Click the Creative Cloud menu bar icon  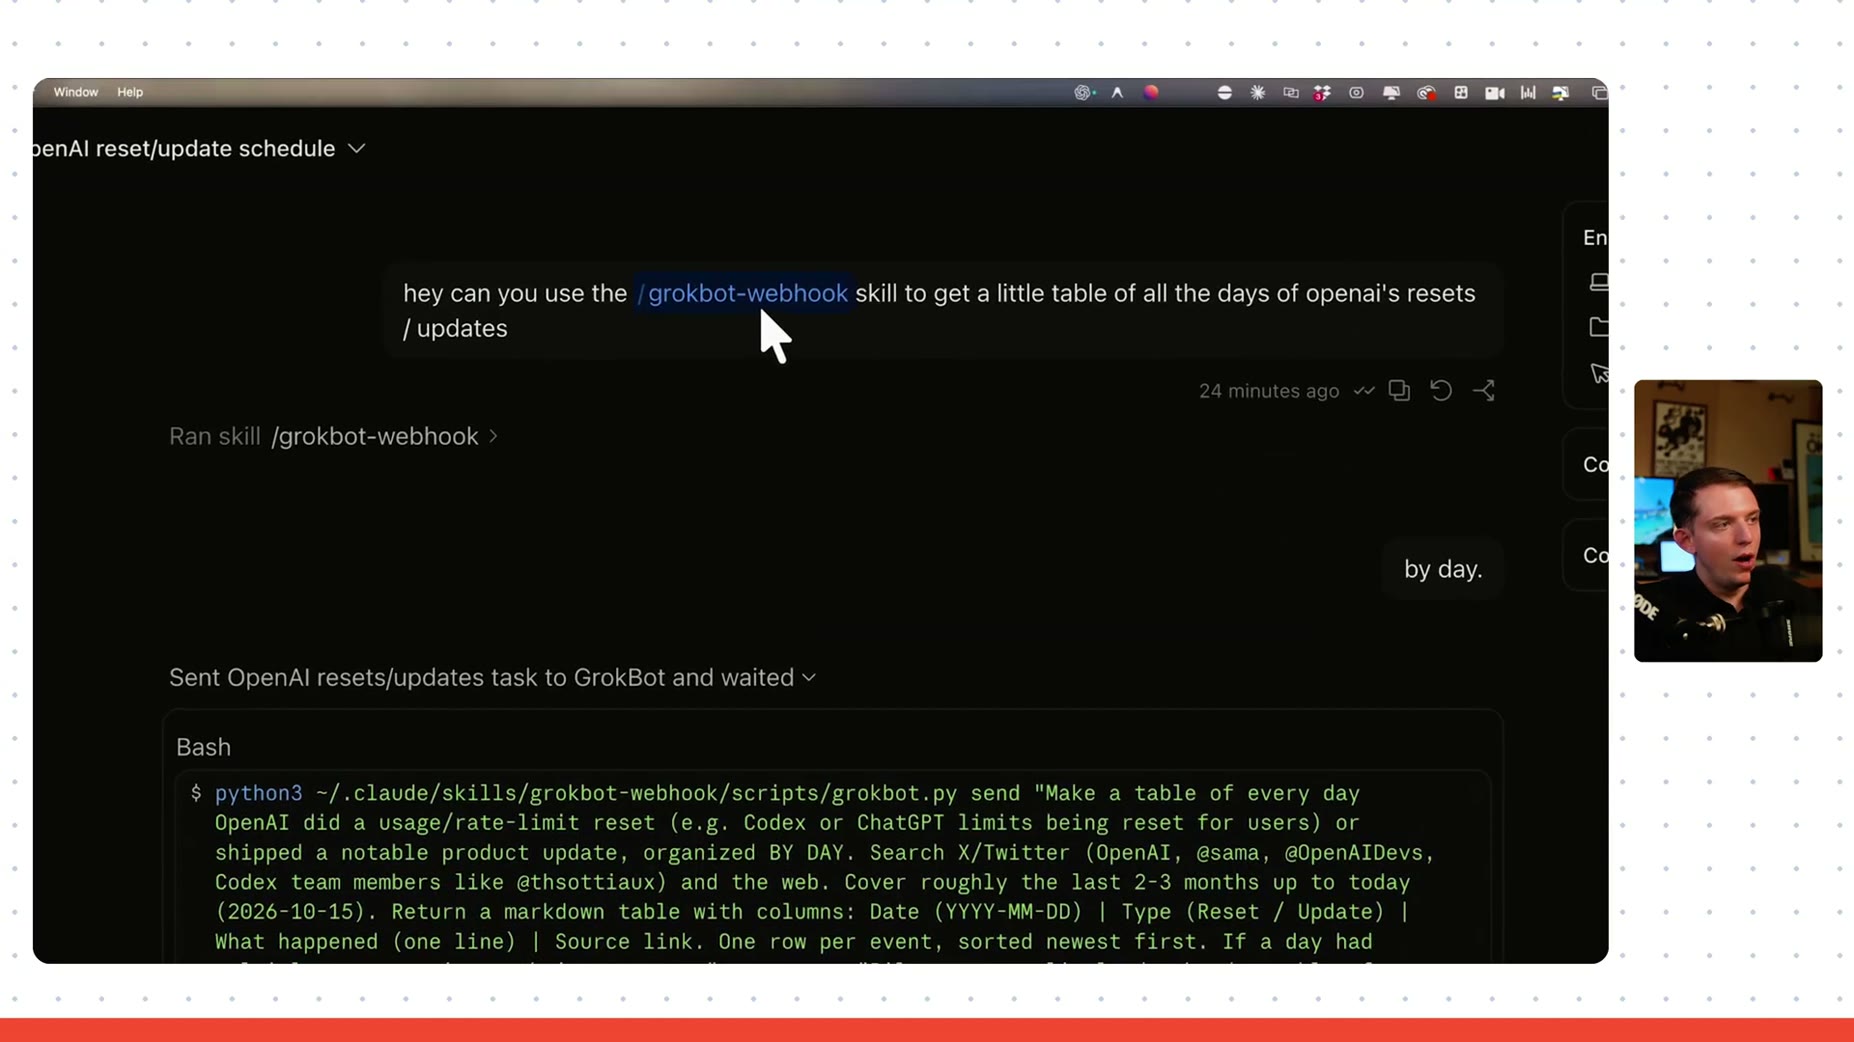tap(1426, 93)
